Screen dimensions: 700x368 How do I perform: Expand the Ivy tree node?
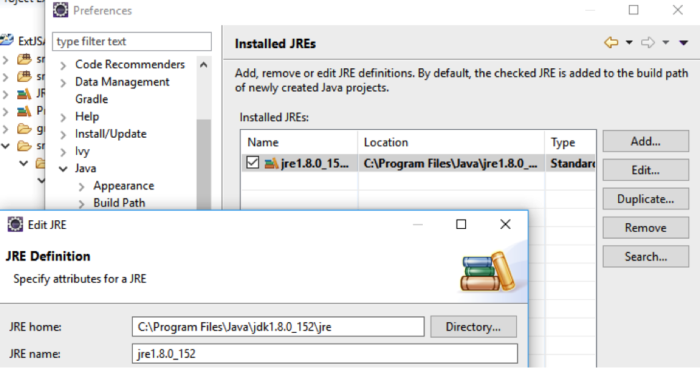(63, 152)
